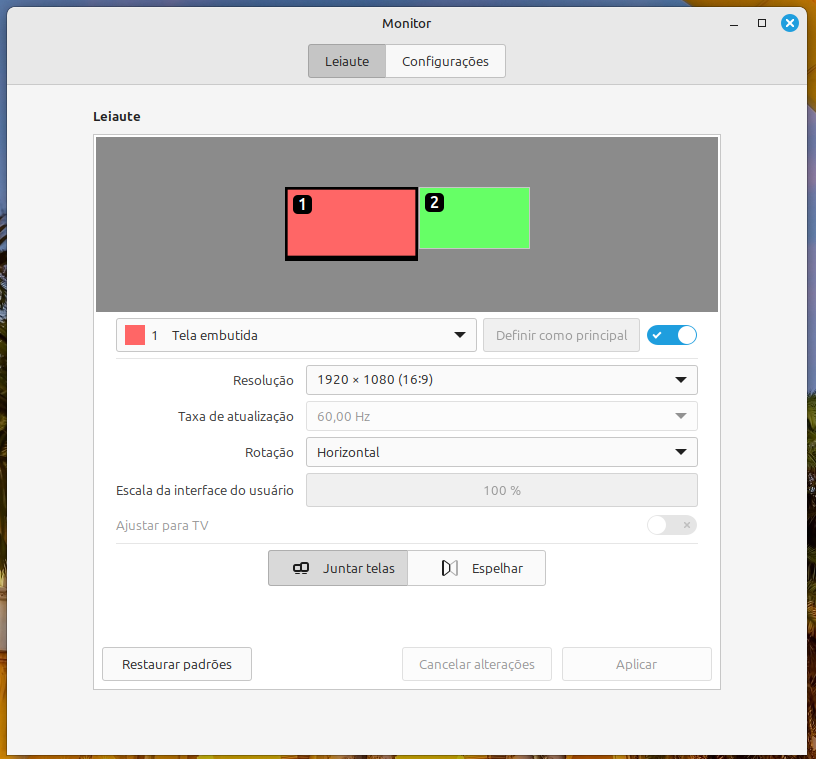816x759 pixels.
Task: Open the Resolução dropdown
Action: tap(501, 380)
